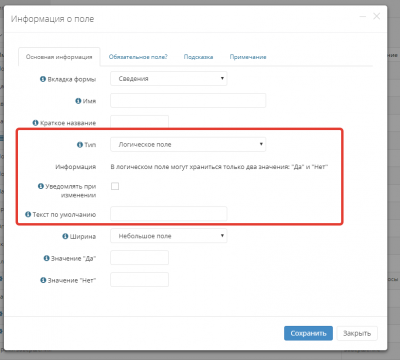The height and width of the screenshot is (360, 400).
Task: Click info icon by Уведомлять при изменении
Action: click(41, 186)
